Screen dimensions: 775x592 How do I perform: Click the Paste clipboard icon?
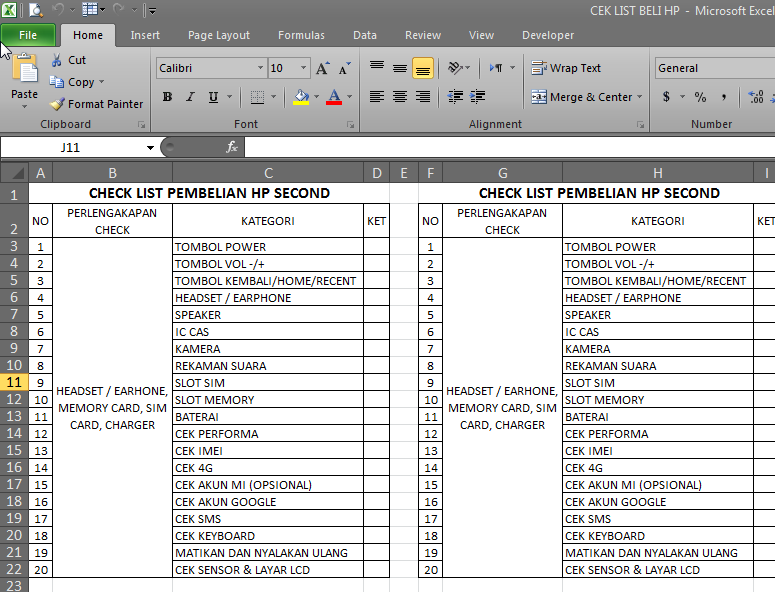[x=25, y=69]
